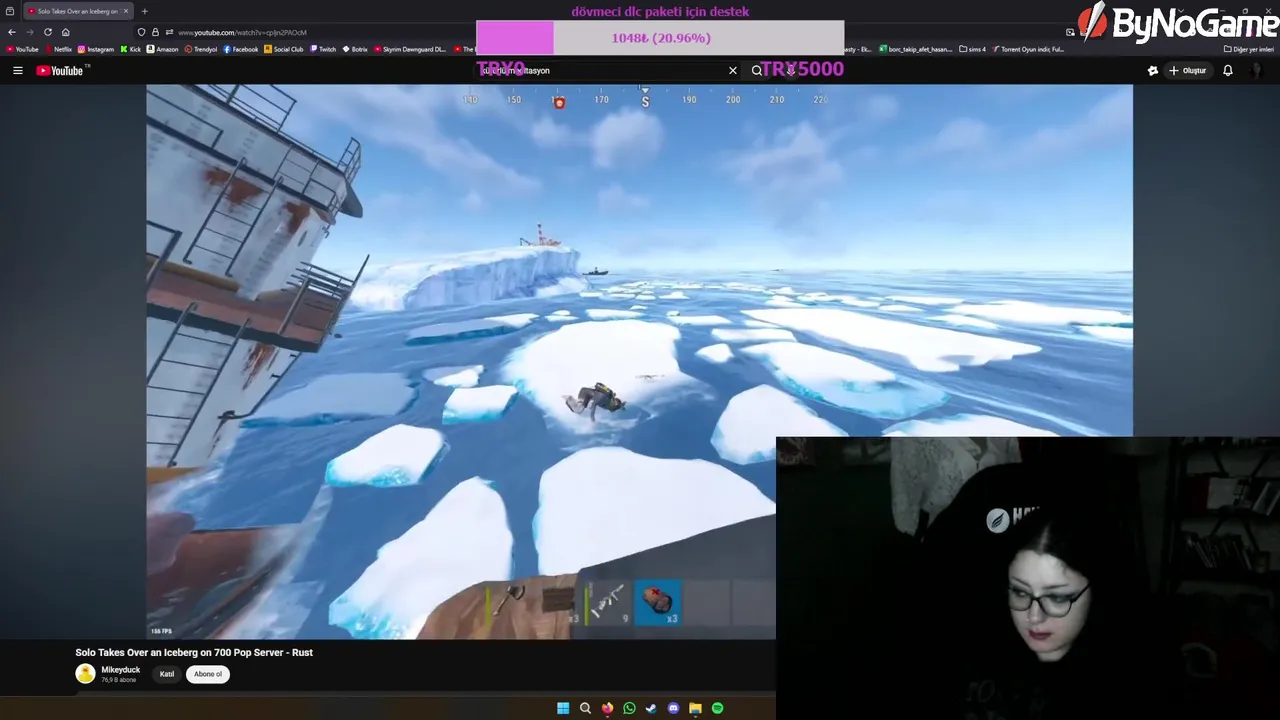Click the video title Solo Takes Over an Iceberg
The height and width of the screenshot is (720, 1280).
click(x=194, y=652)
